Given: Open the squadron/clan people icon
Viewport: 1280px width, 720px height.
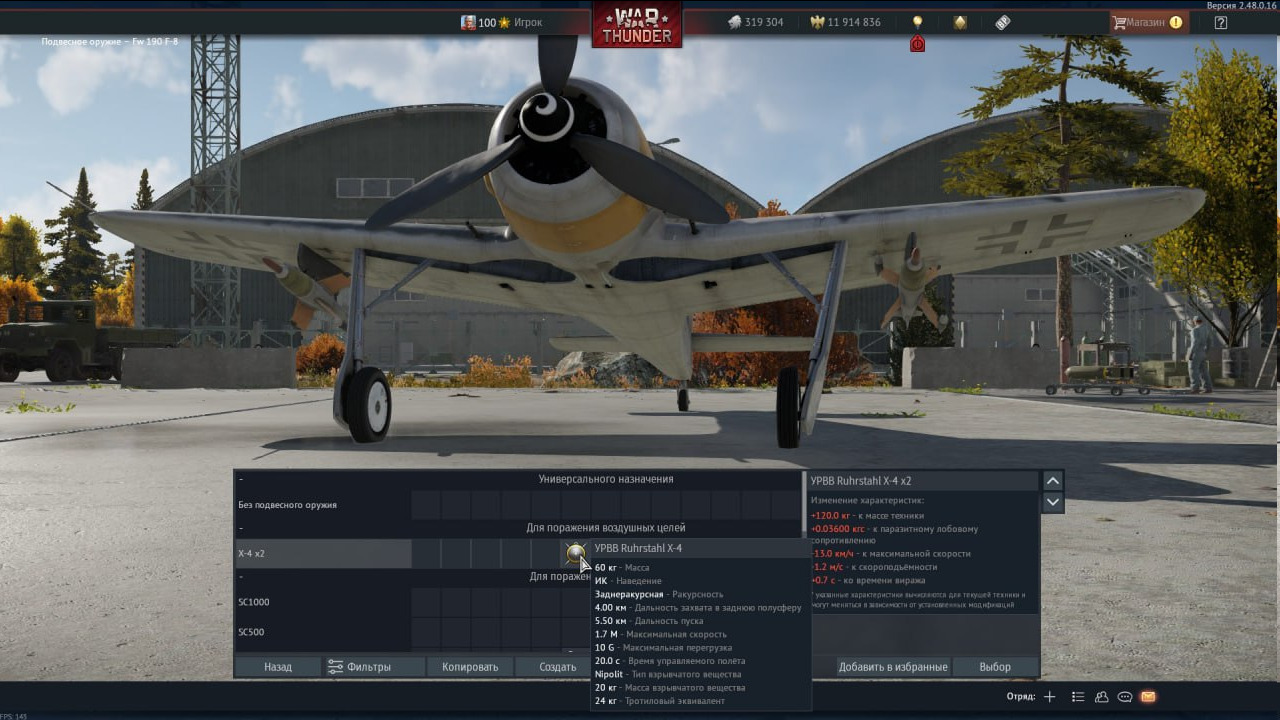Looking at the screenshot, I should [1101, 697].
